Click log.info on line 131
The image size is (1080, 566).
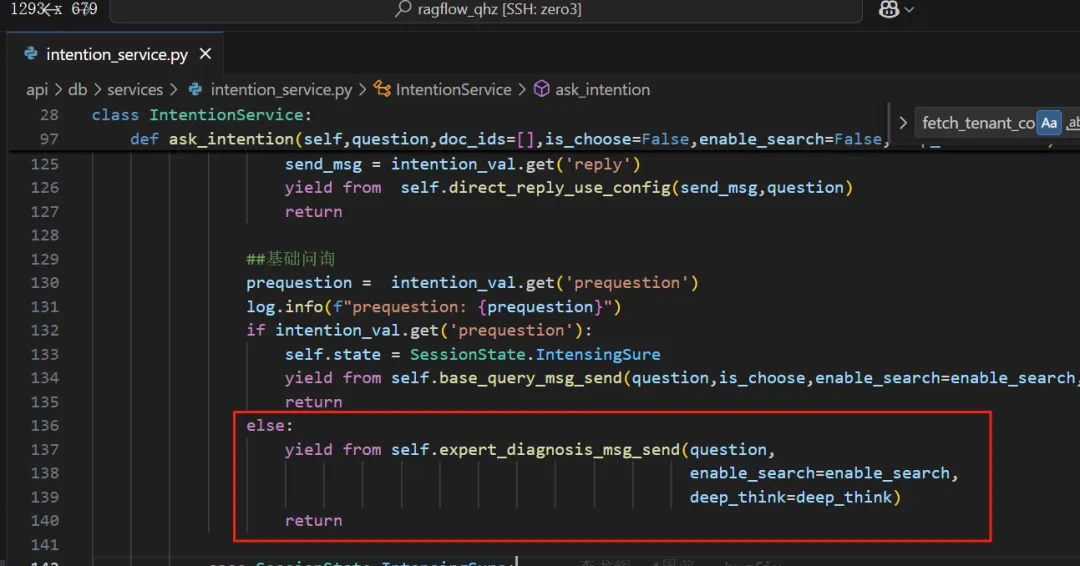[x=284, y=306]
